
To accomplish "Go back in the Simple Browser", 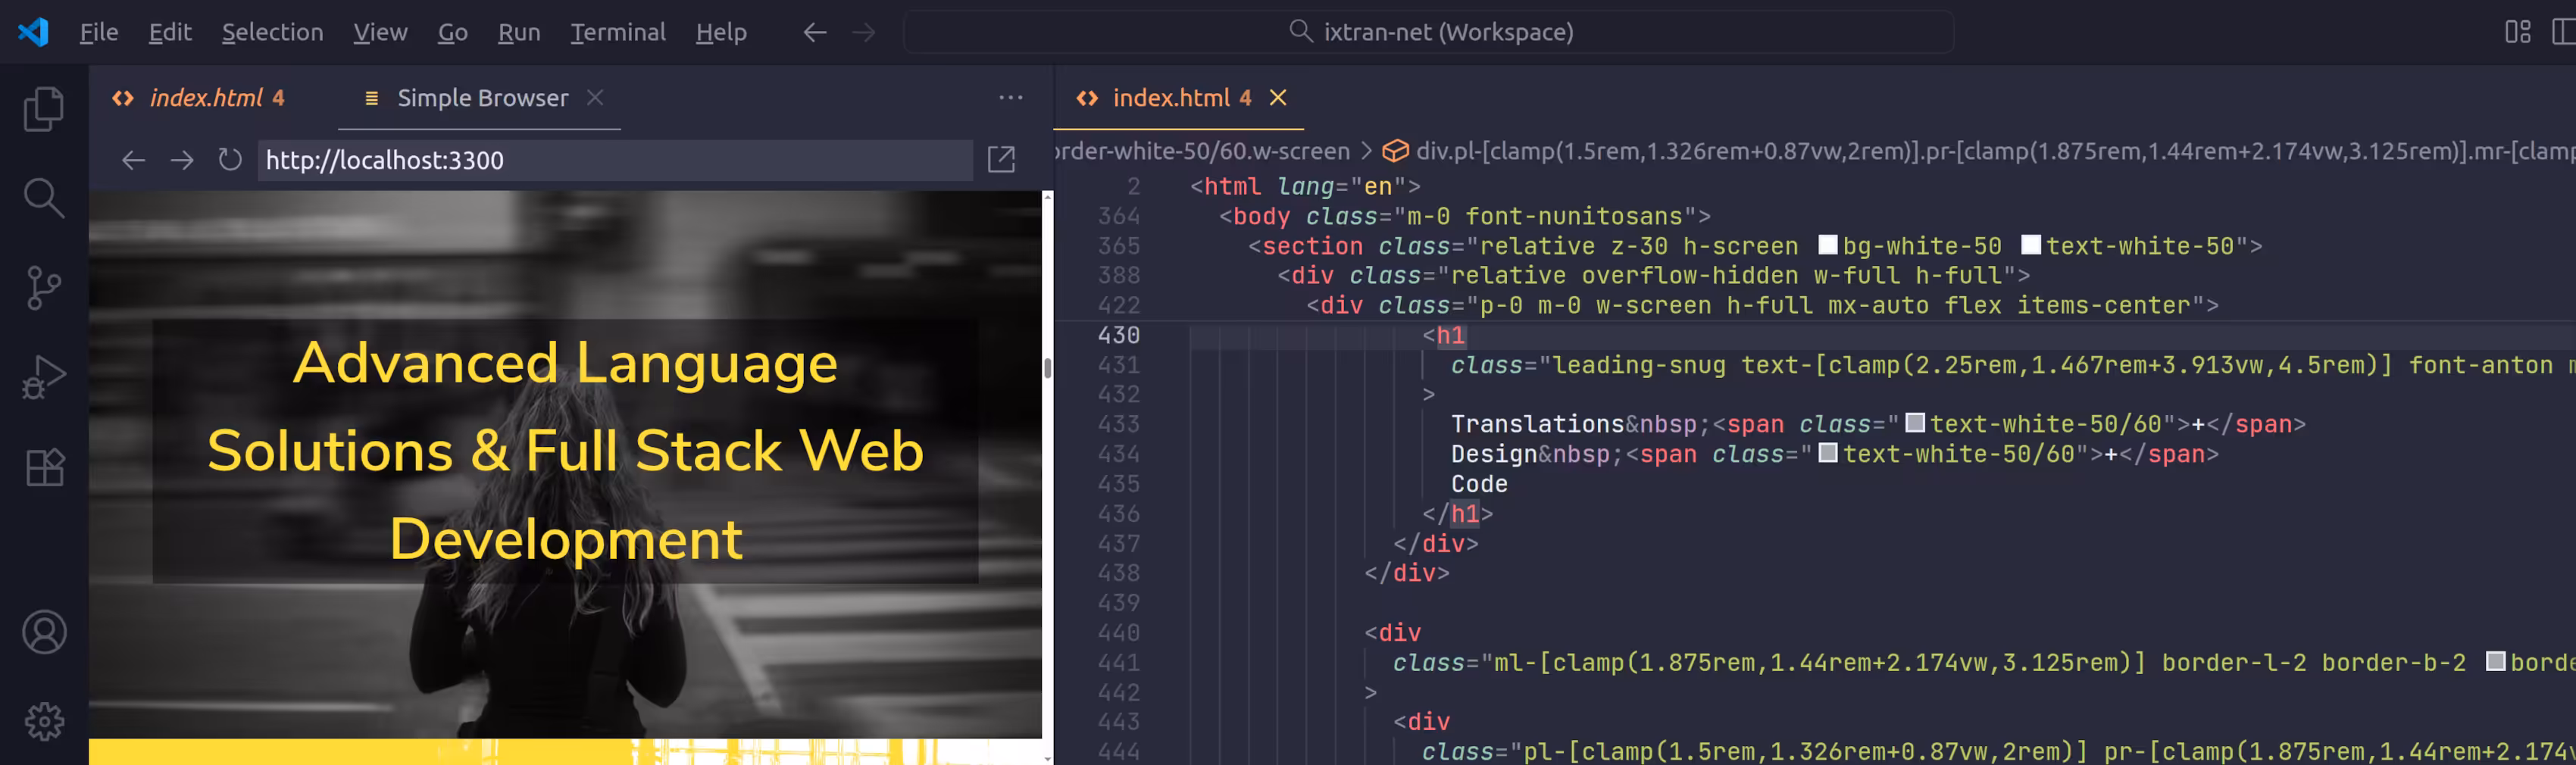I will coord(133,160).
